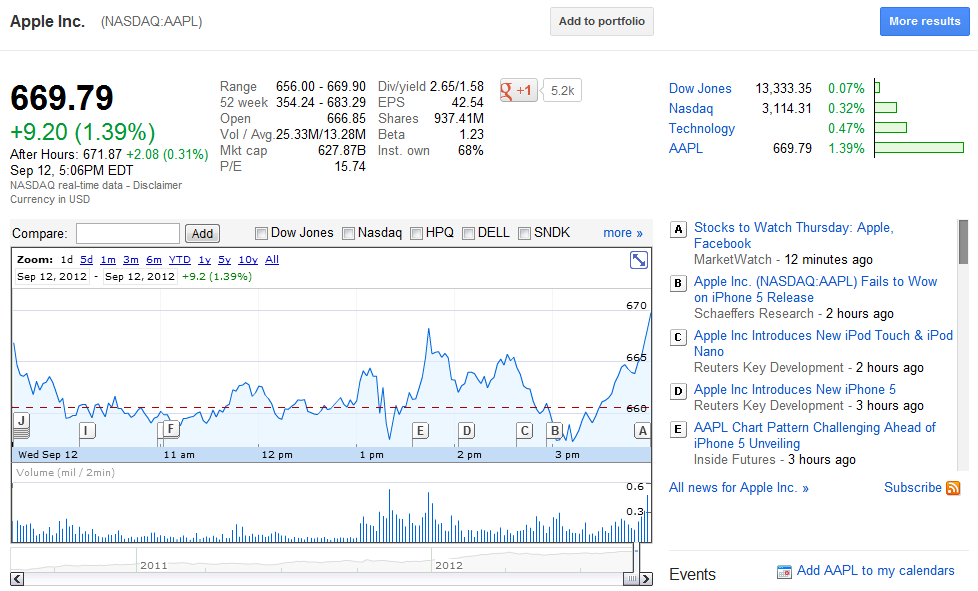Click the Google +1 button
978x591 pixels.
pyautogui.click(x=518, y=90)
